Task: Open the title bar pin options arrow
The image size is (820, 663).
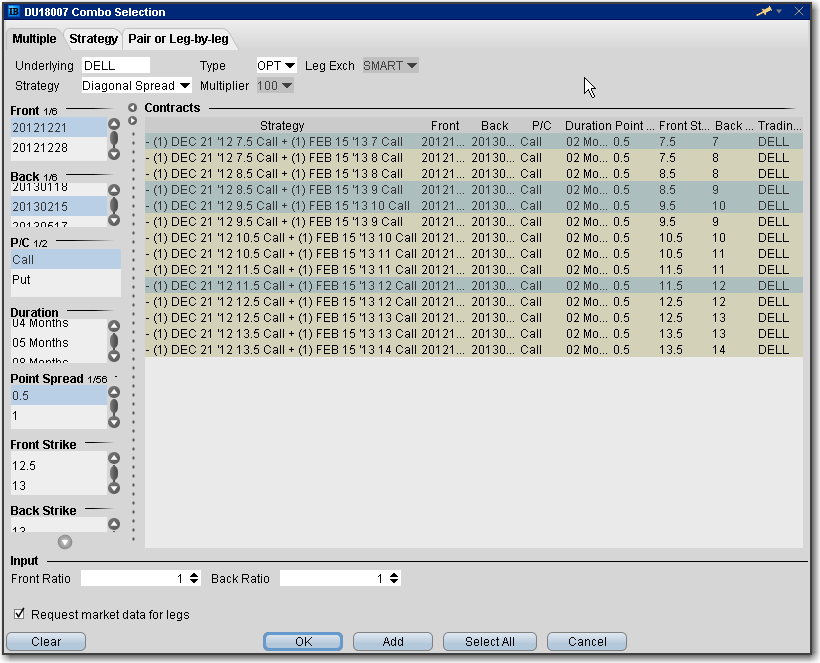Action: (778, 12)
